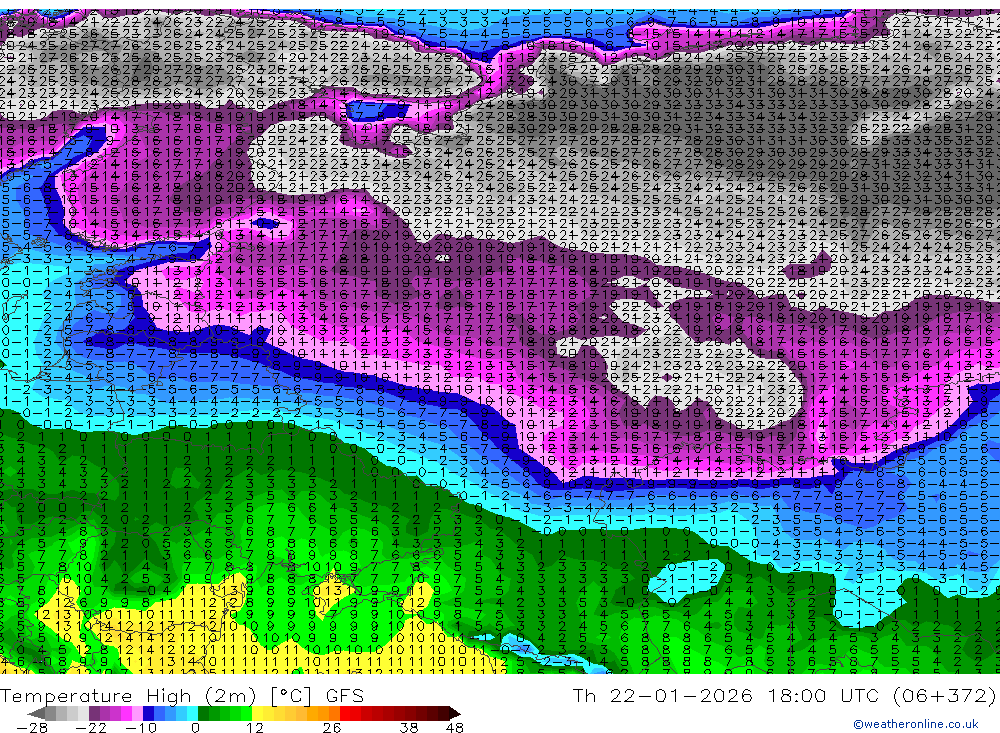Click the '[°C]' unit label
The width and height of the screenshot is (1000, 733).
291,696
